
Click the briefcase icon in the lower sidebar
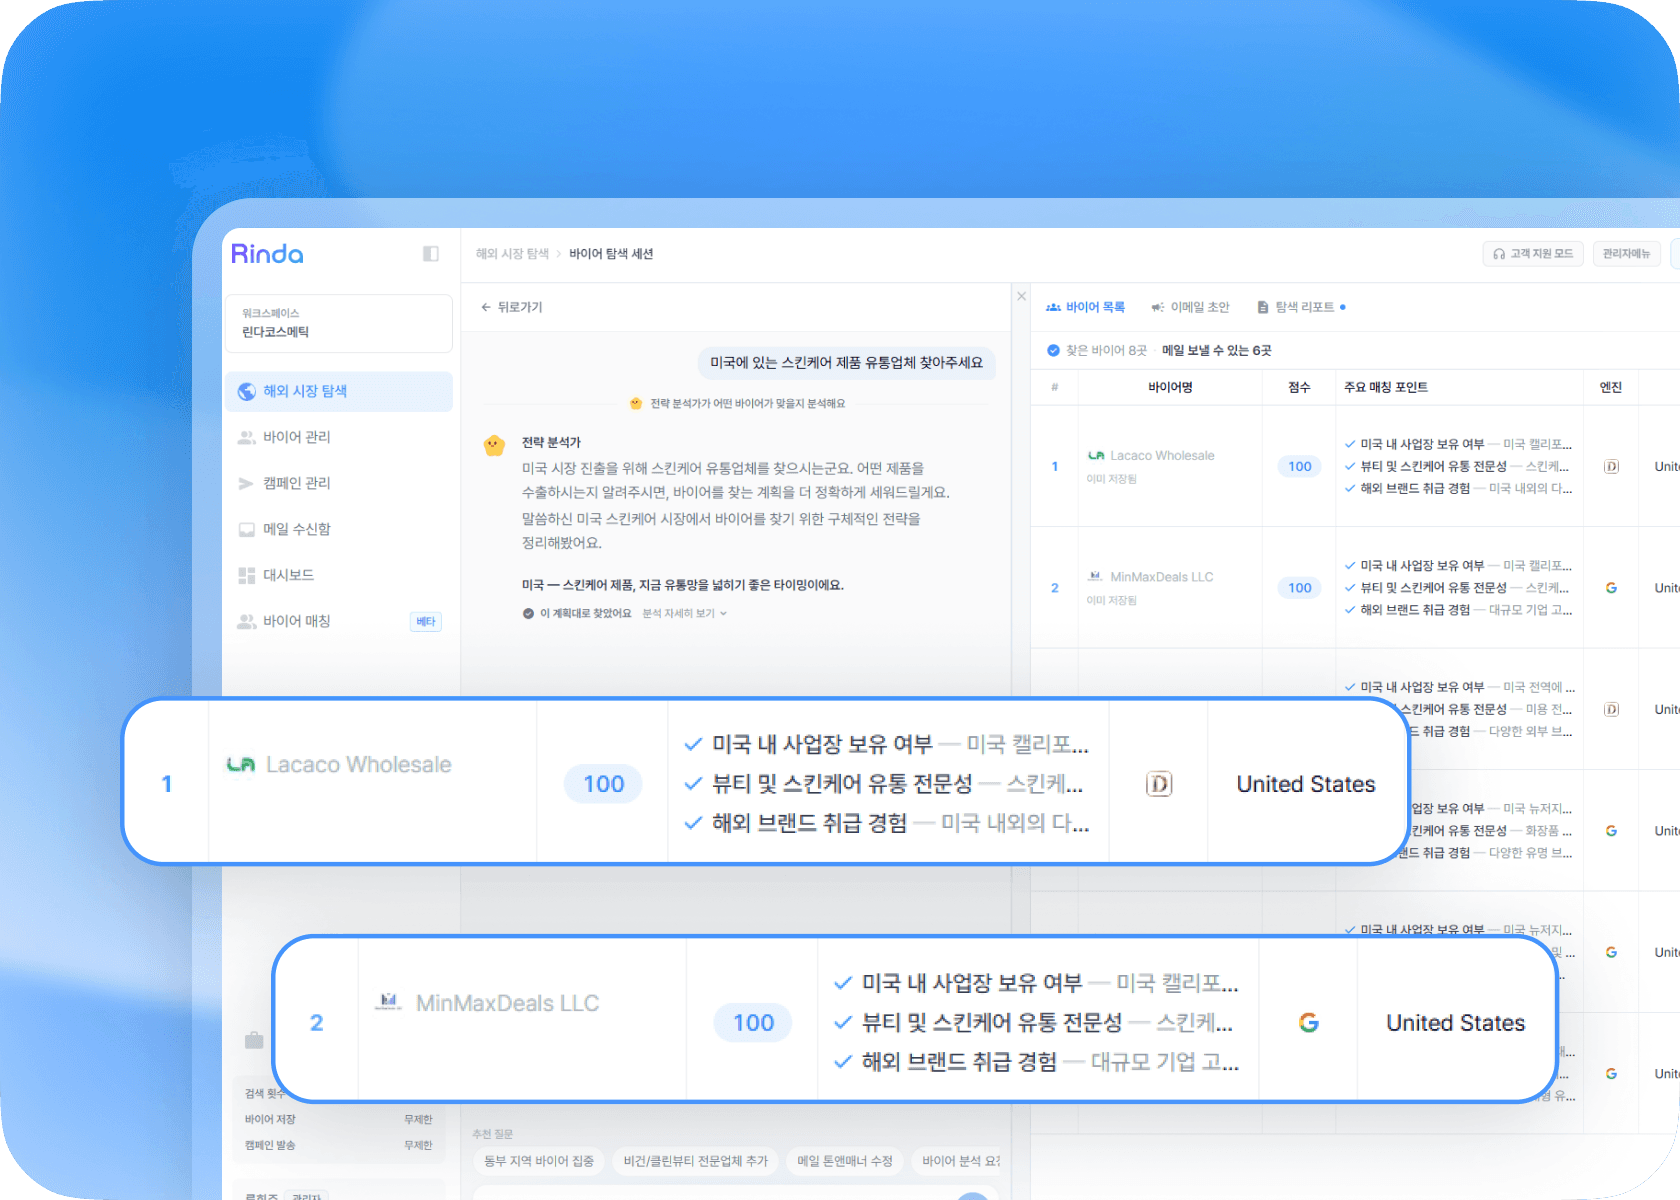(254, 1040)
